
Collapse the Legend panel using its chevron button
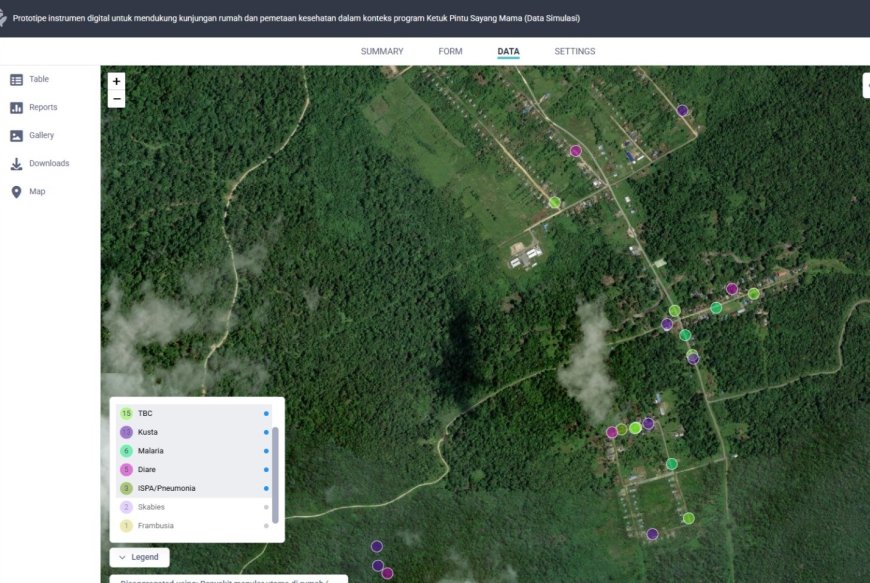[x=140, y=557]
